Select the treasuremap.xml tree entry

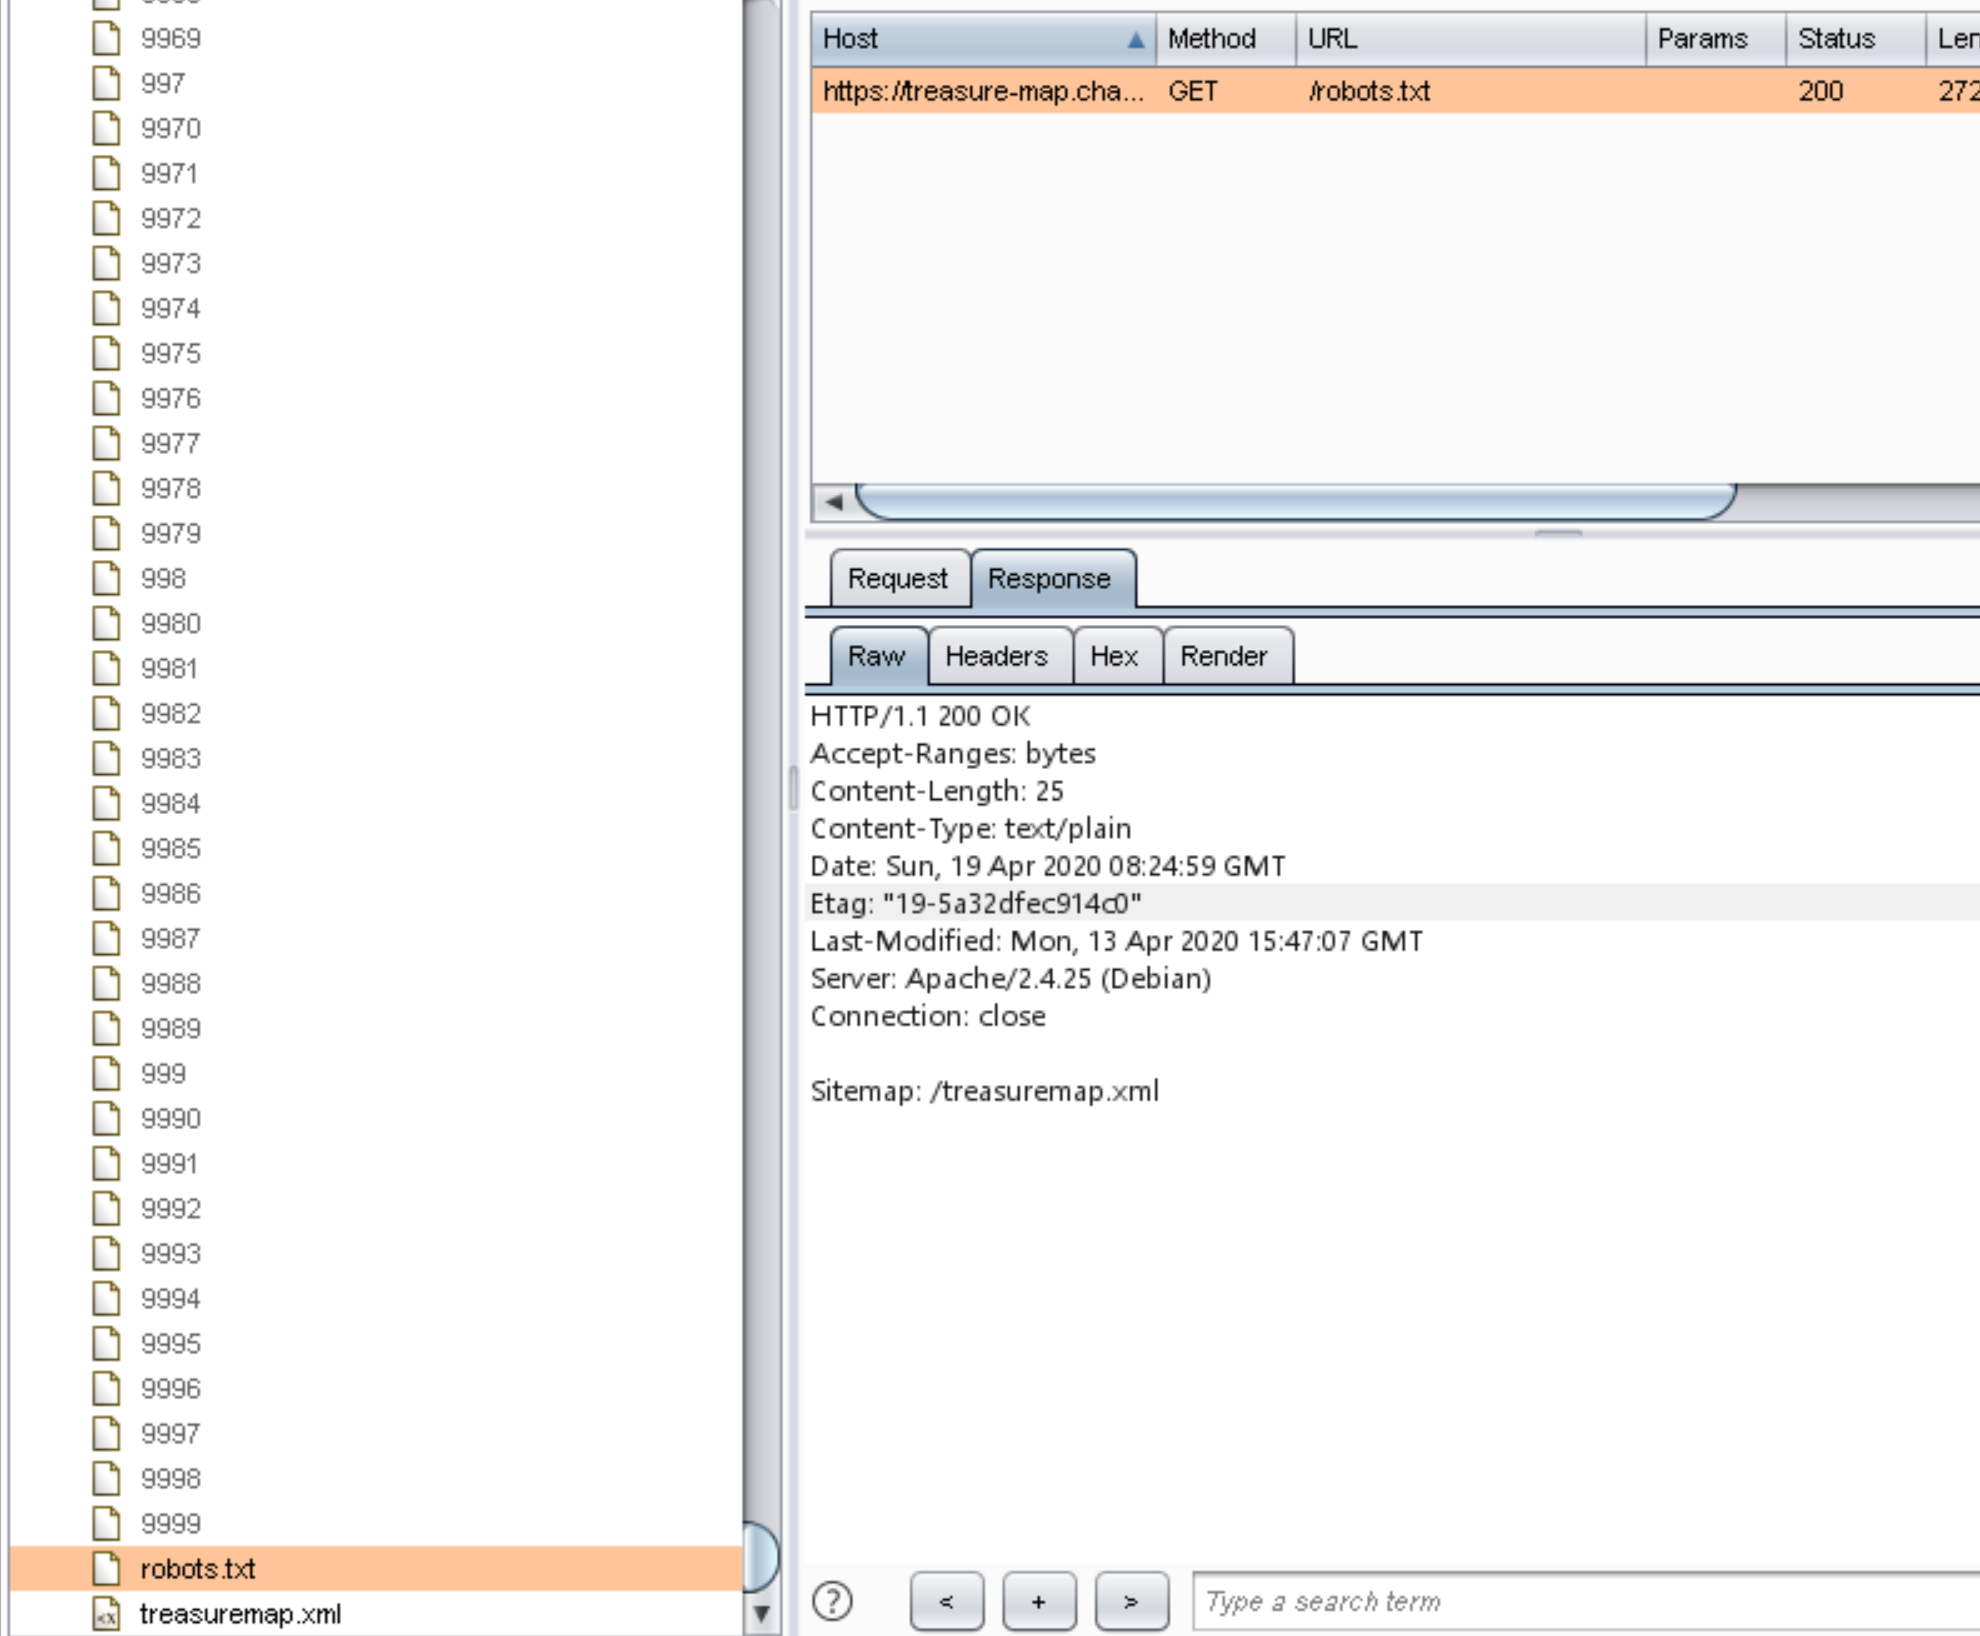pyautogui.click(x=240, y=1613)
